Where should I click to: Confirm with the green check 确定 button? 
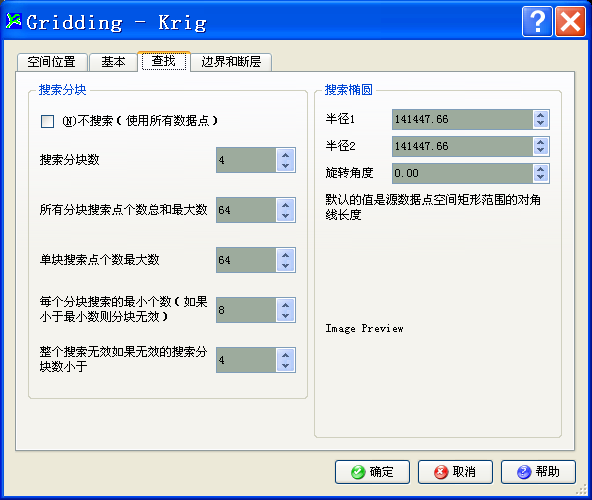pyautogui.click(x=372, y=472)
